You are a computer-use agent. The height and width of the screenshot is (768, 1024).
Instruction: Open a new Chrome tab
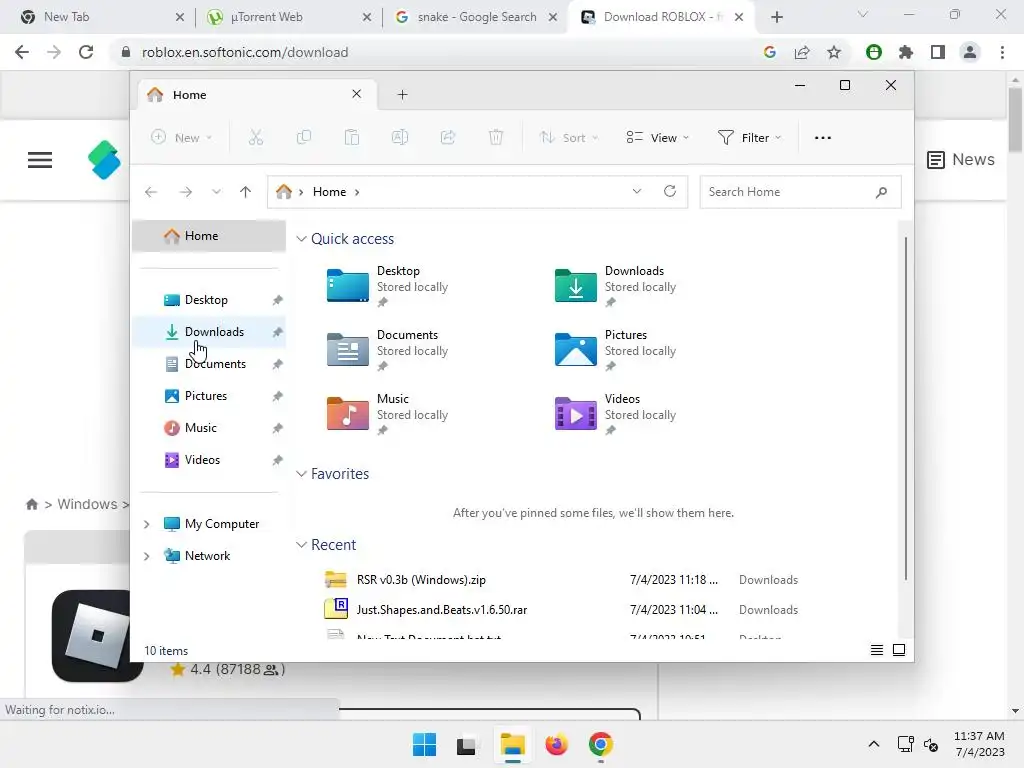coord(776,17)
